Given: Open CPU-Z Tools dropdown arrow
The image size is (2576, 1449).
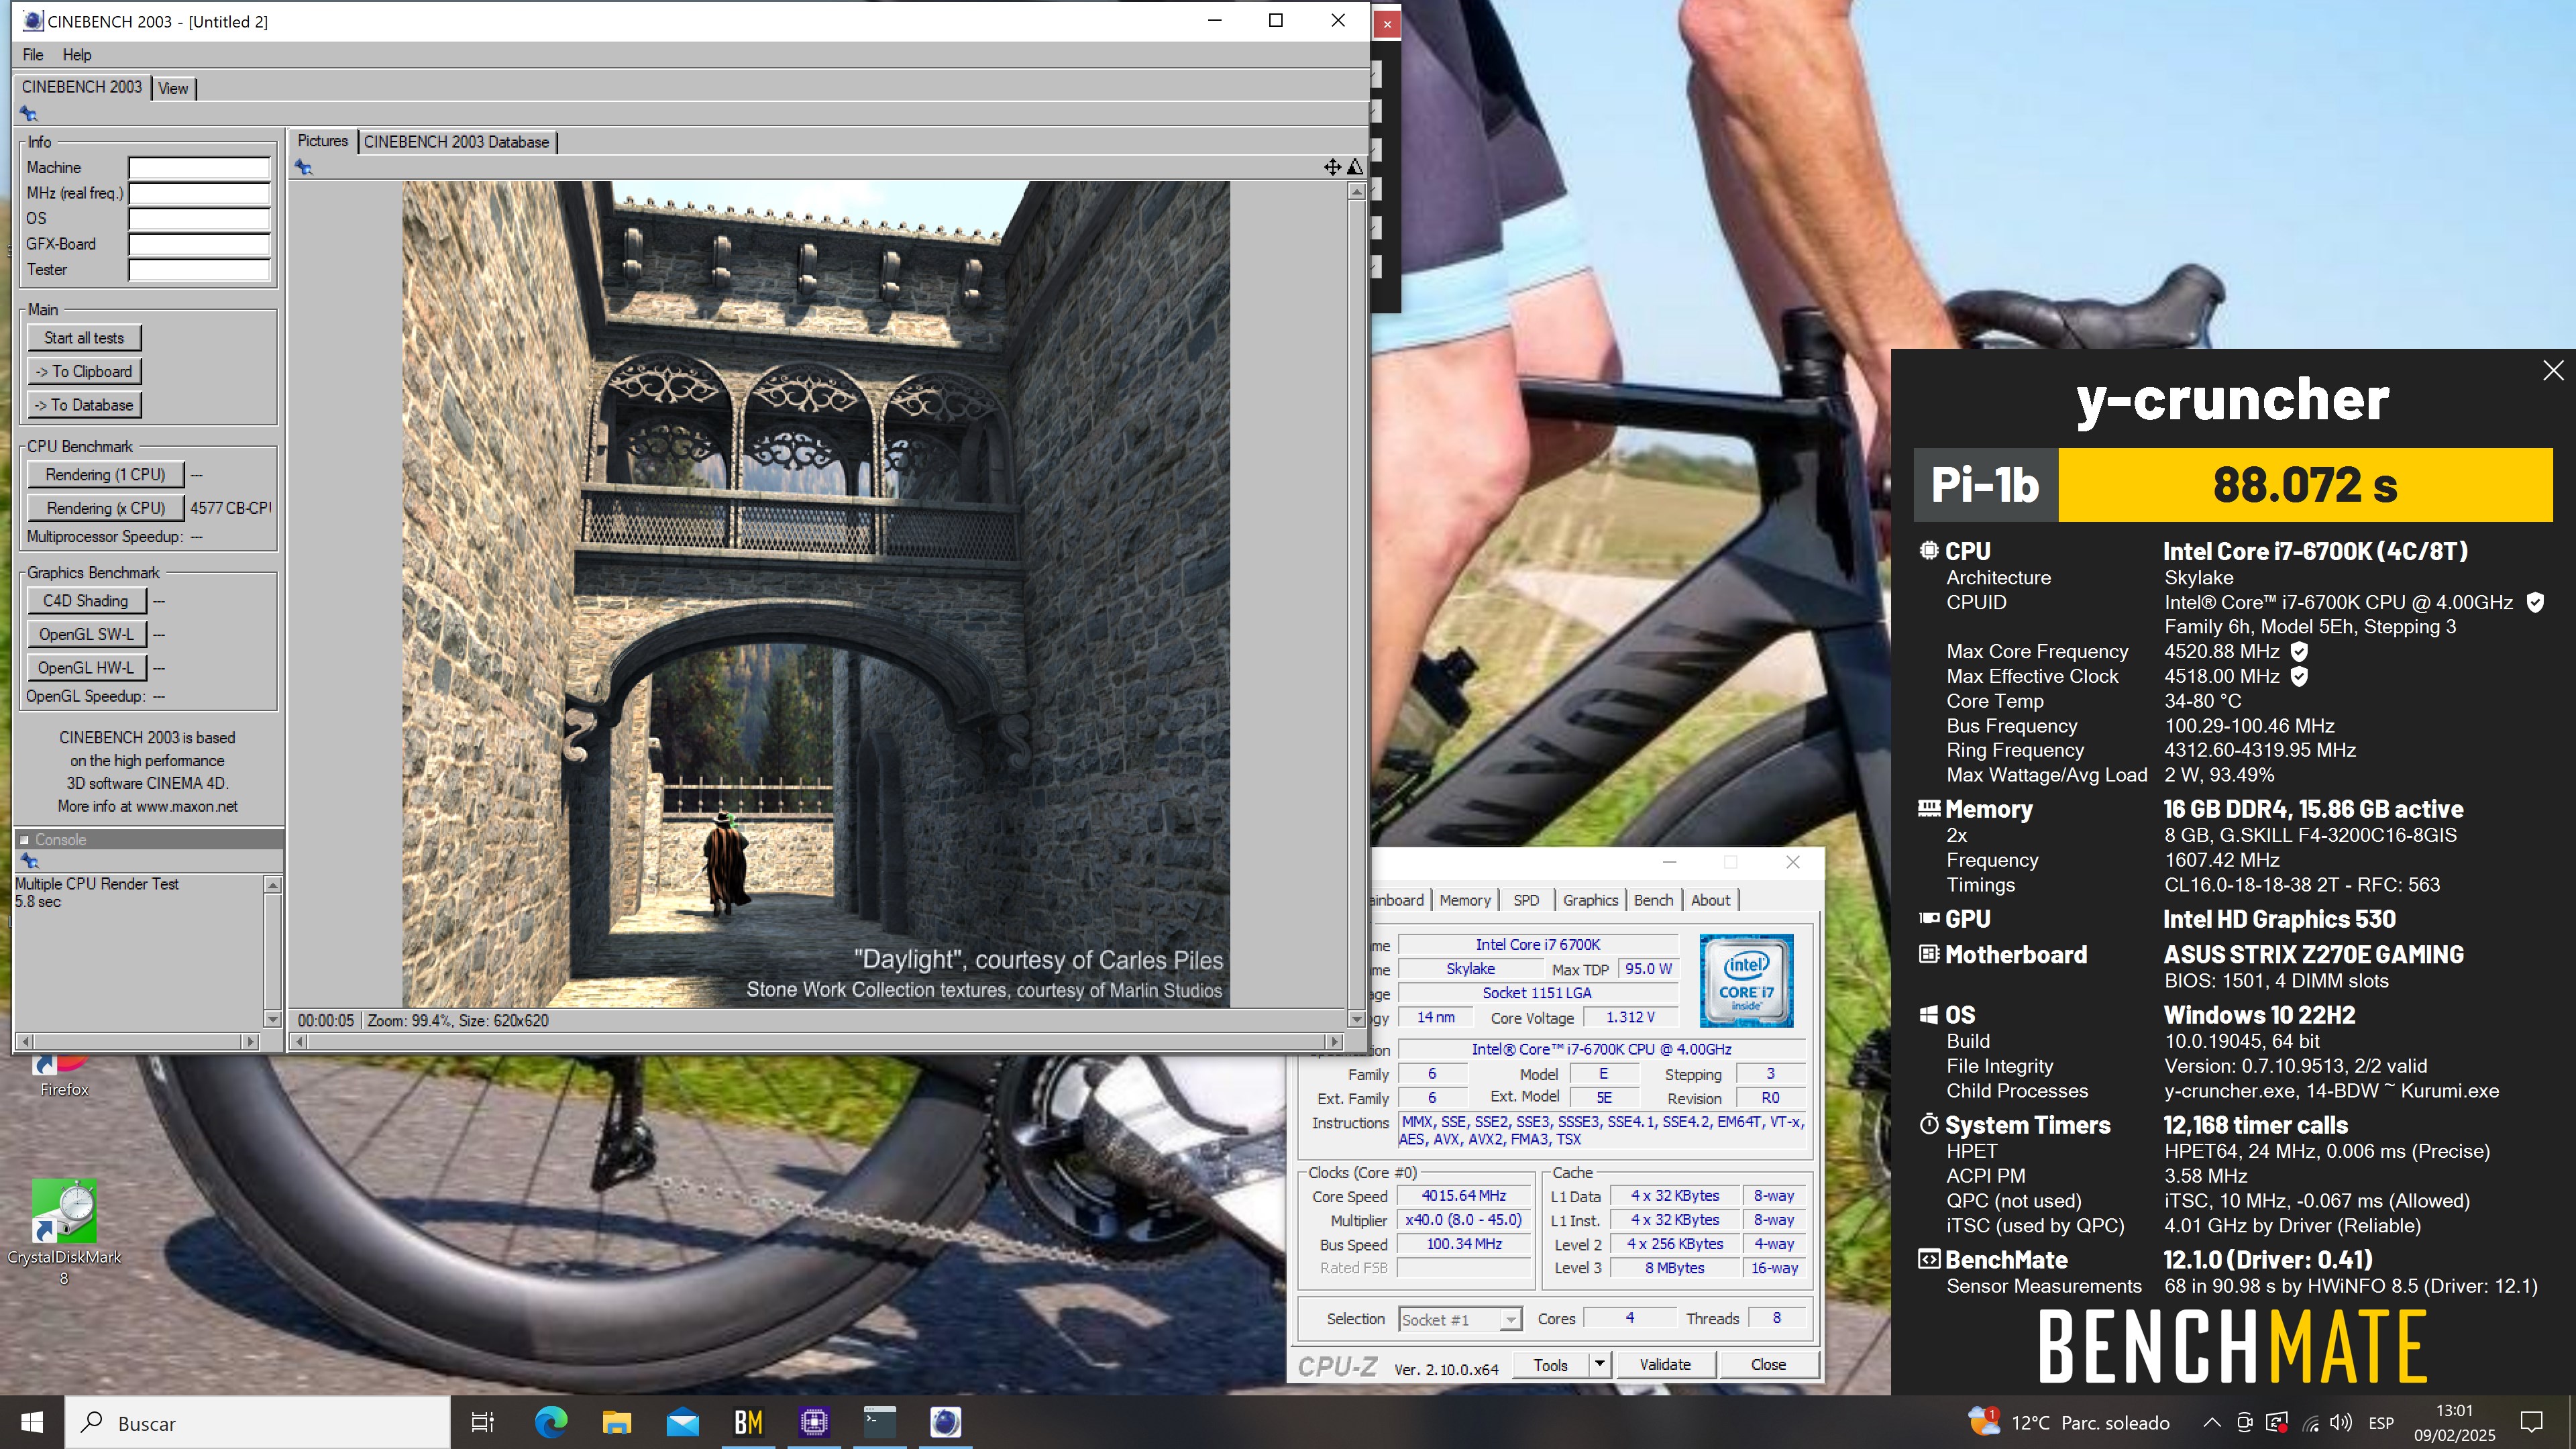Looking at the screenshot, I should pyautogui.click(x=1599, y=1364).
